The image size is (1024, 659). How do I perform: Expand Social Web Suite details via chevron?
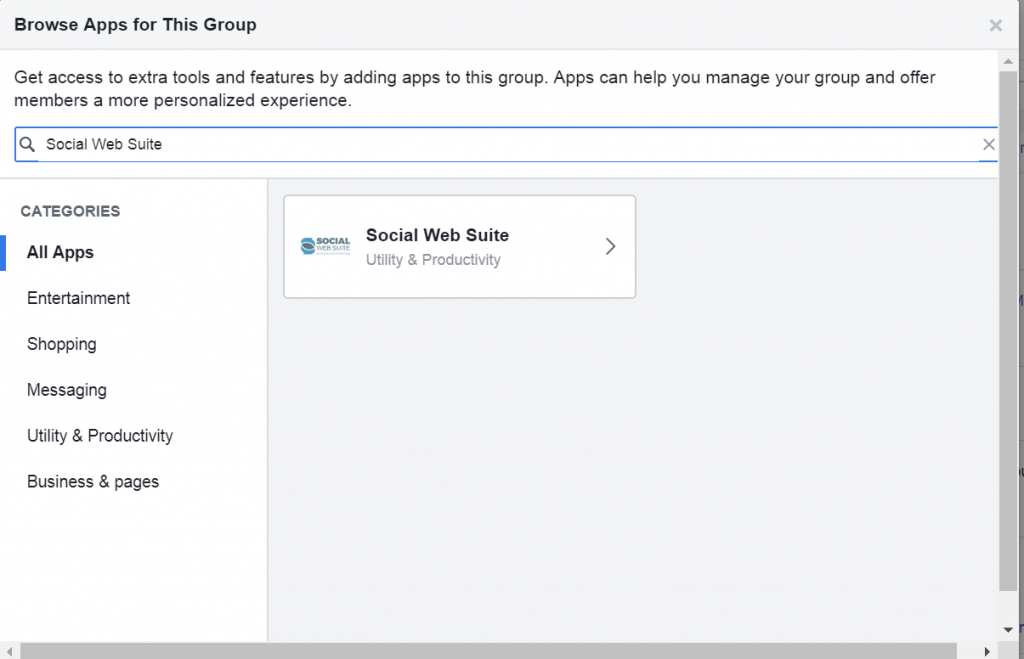pos(610,246)
